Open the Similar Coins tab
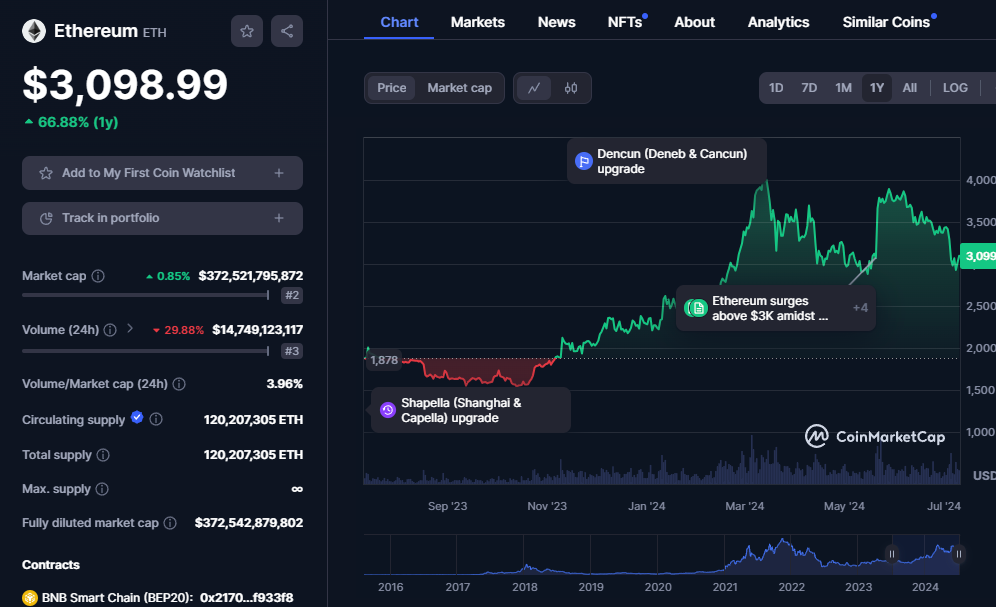The width and height of the screenshot is (996, 607). tap(886, 22)
